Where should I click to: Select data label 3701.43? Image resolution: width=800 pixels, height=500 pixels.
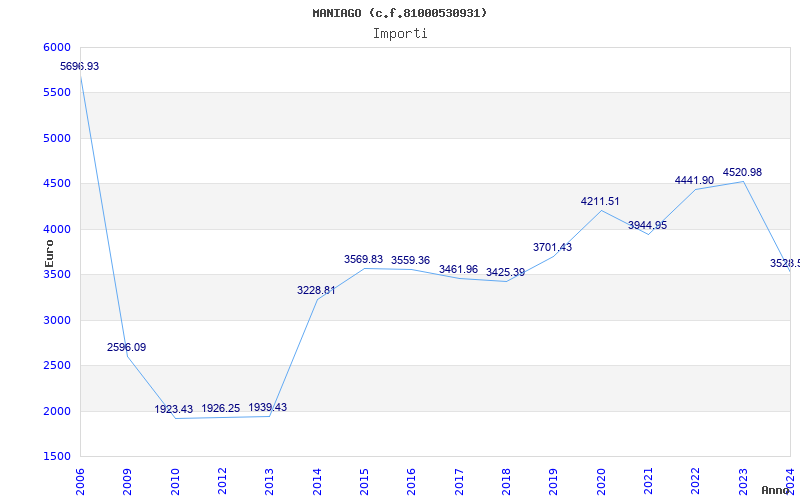pyautogui.click(x=553, y=247)
